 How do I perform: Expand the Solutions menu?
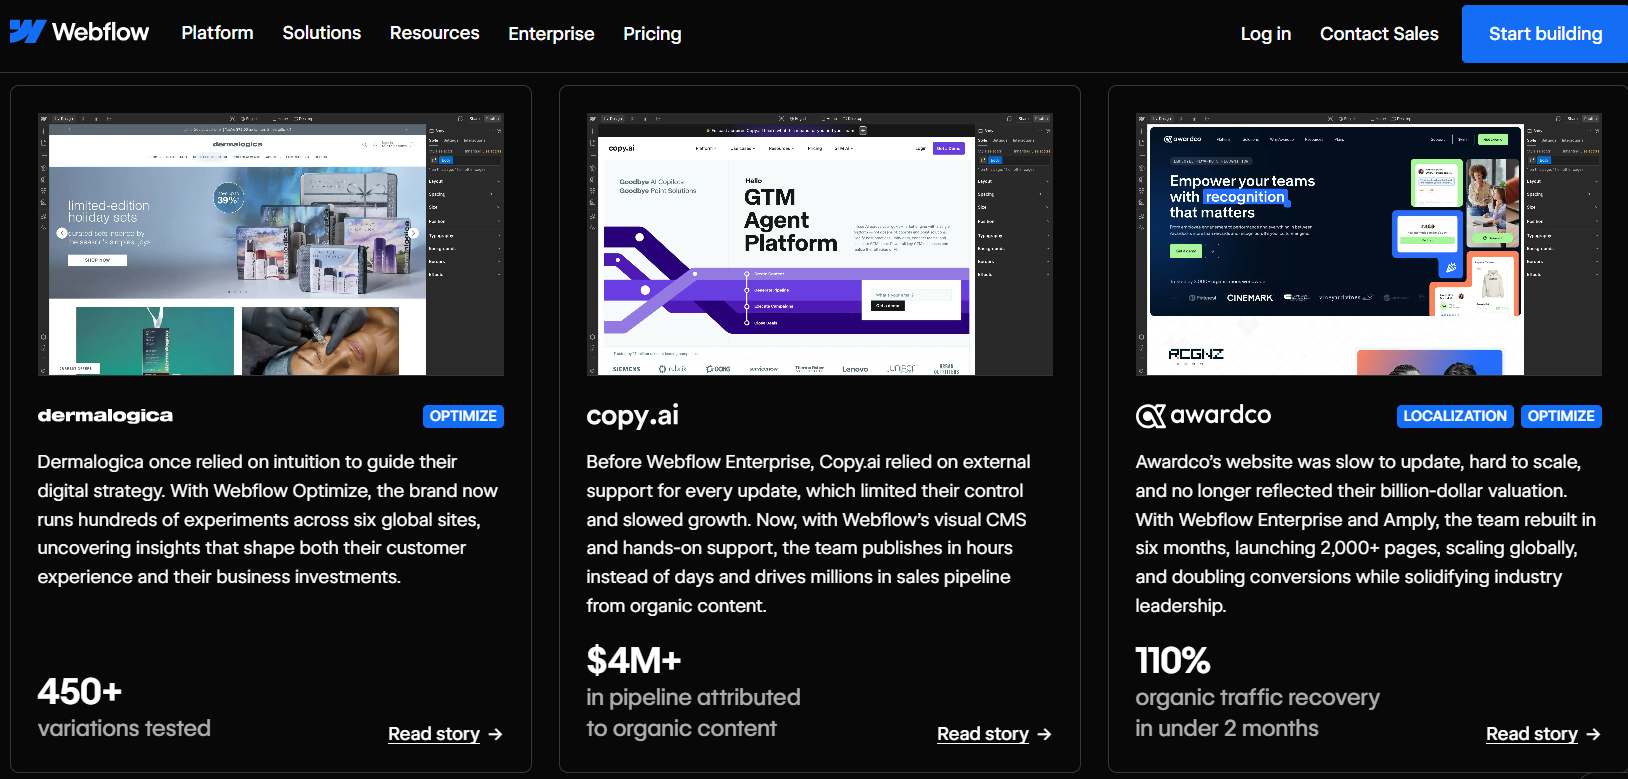tap(321, 33)
